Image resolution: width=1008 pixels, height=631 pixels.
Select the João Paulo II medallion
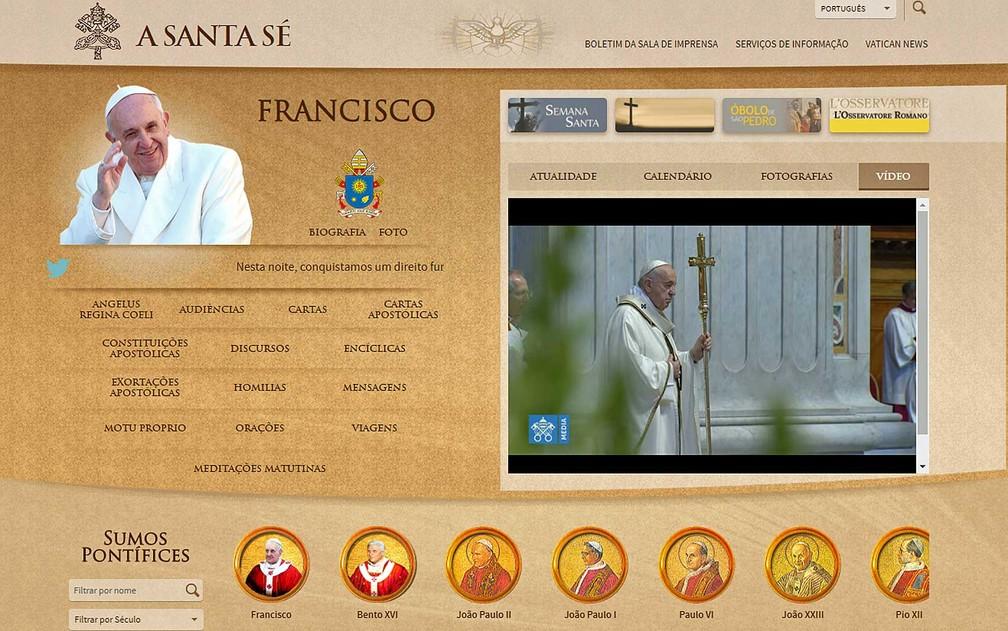pyautogui.click(x=483, y=564)
